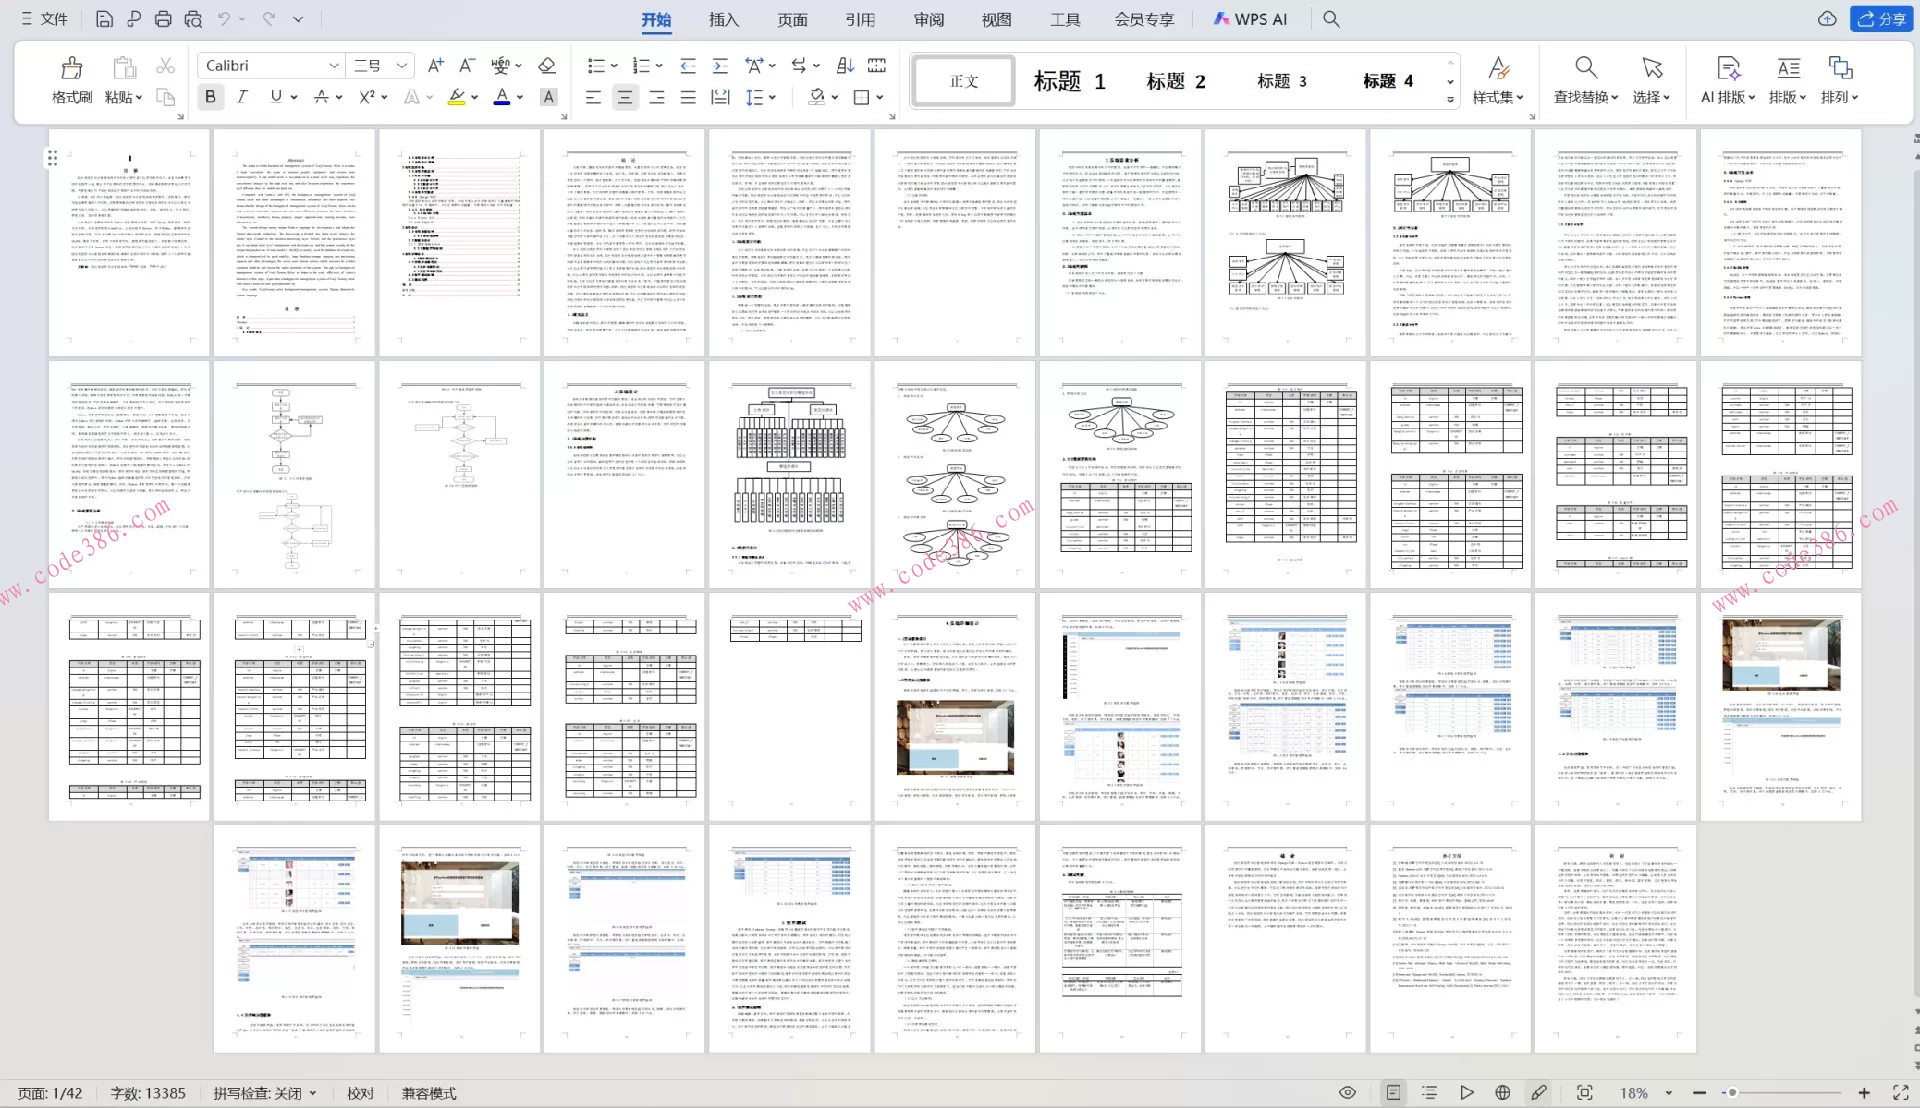
Task: Apply the 标题 1 heading style
Action: coord(1068,81)
